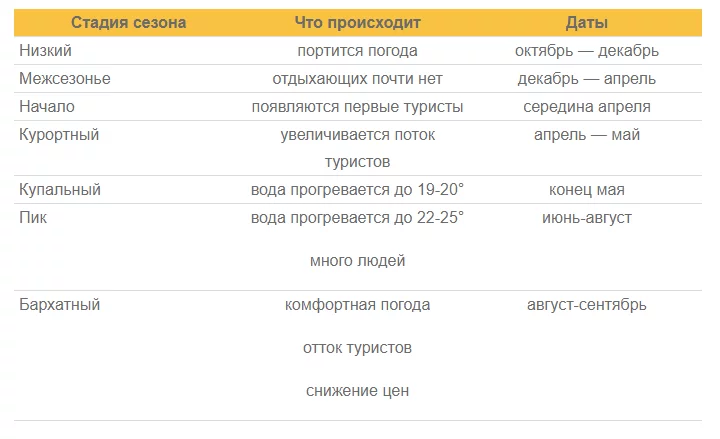Click the "декабрь — апрель" date cell
Image resolution: width=720 pixels, height=439 pixels.
tap(586, 78)
